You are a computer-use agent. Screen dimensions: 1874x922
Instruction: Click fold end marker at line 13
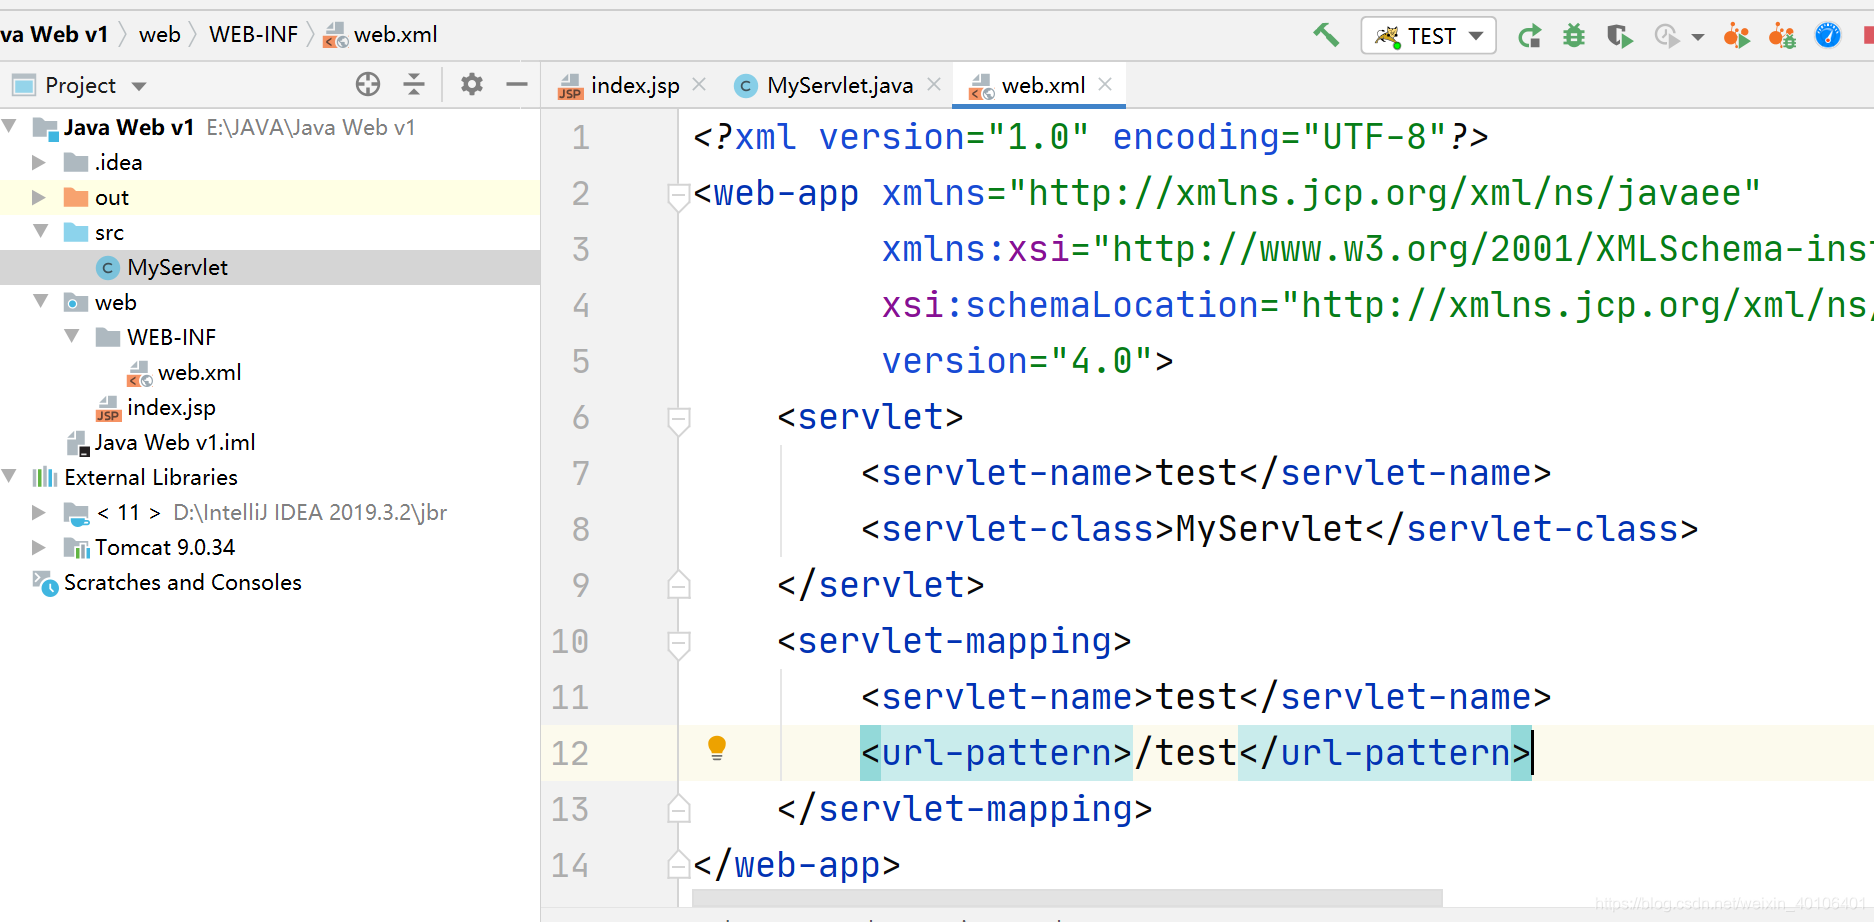(x=679, y=809)
